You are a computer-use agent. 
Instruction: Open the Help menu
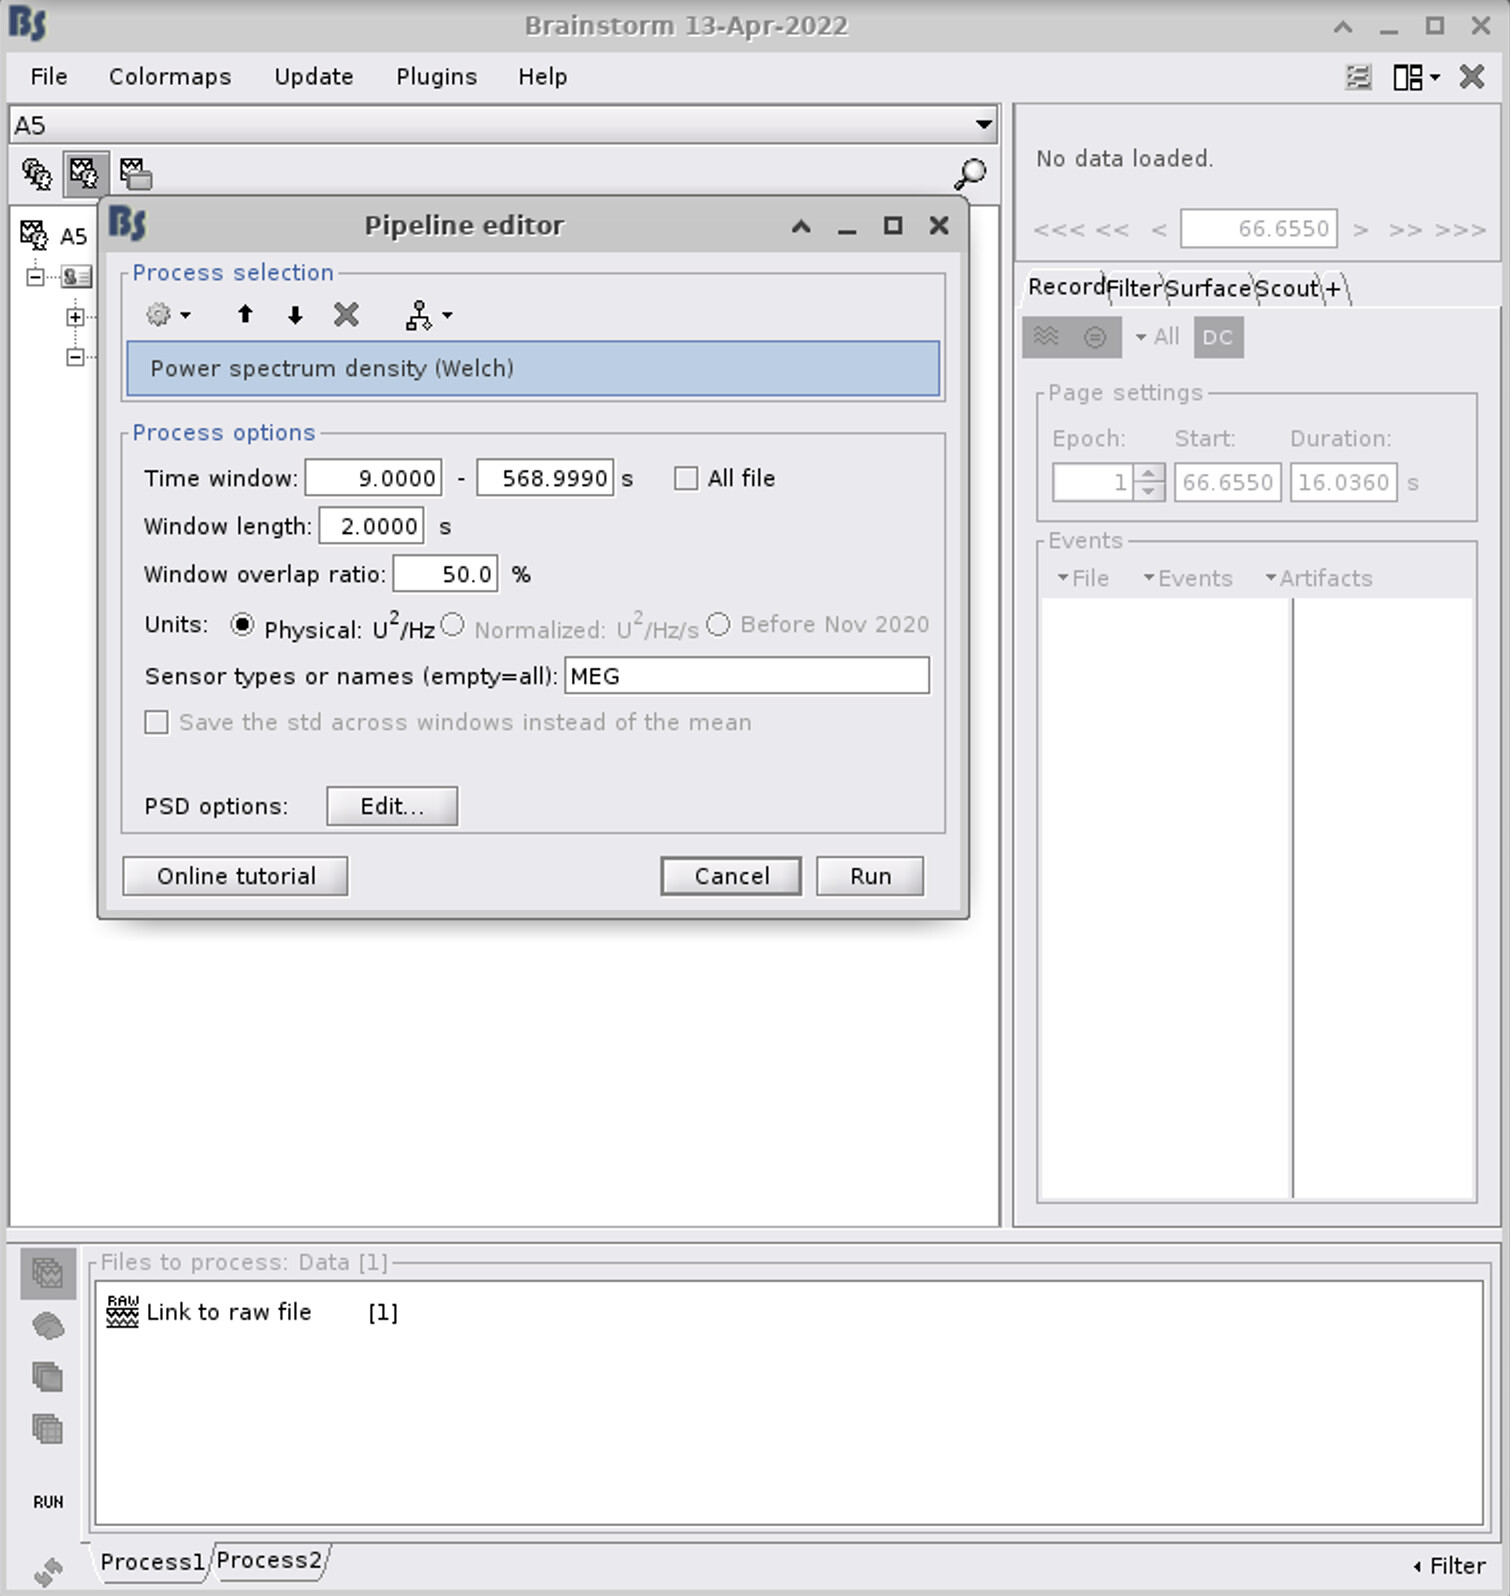click(x=542, y=77)
